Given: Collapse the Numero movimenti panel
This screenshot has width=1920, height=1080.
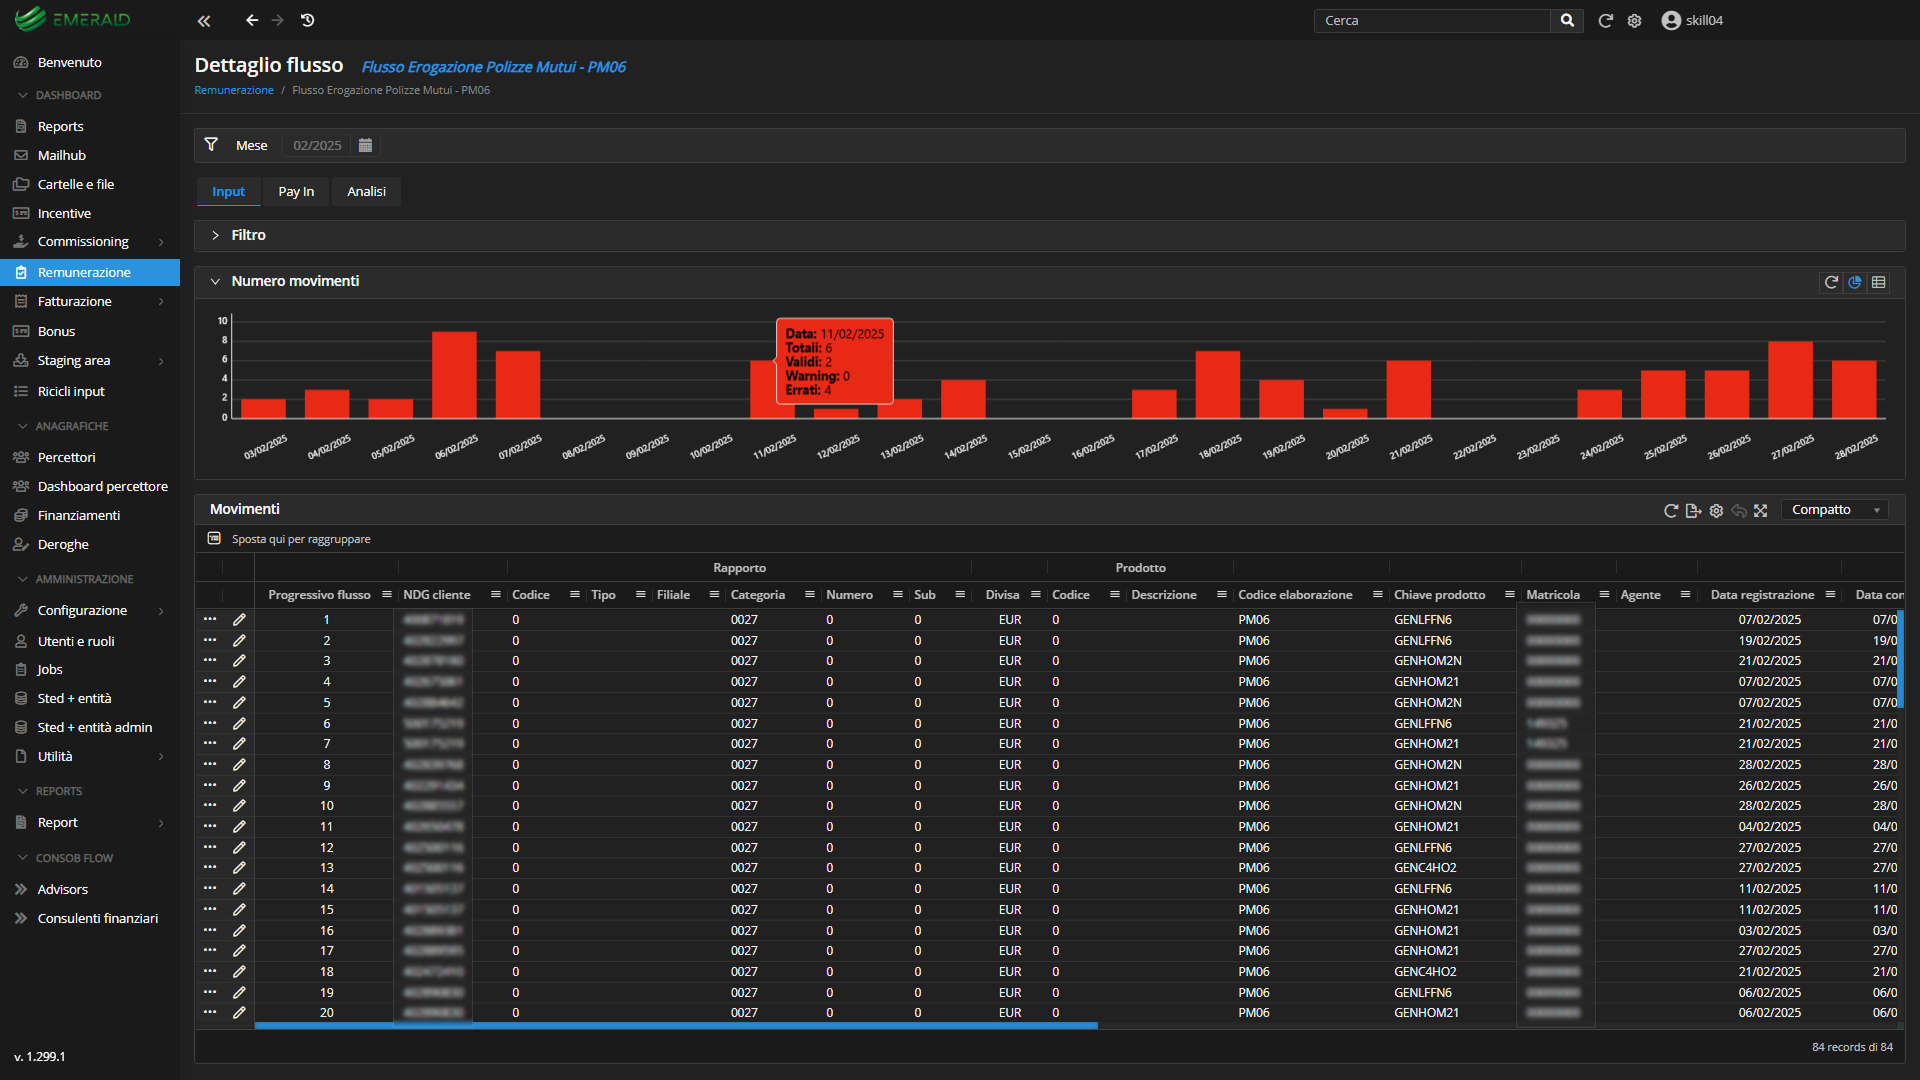Looking at the screenshot, I should [x=215, y=282].
